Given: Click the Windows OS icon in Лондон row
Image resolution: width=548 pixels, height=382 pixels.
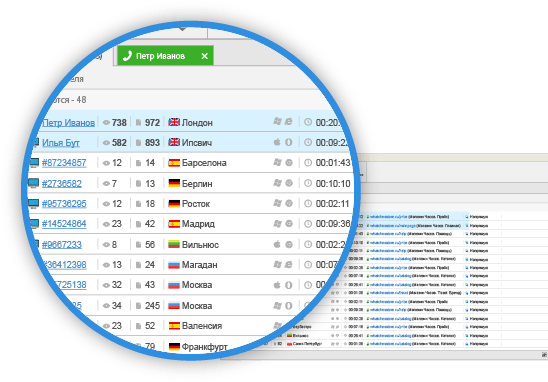Looking at the screenshot, I should click(277, 121).
